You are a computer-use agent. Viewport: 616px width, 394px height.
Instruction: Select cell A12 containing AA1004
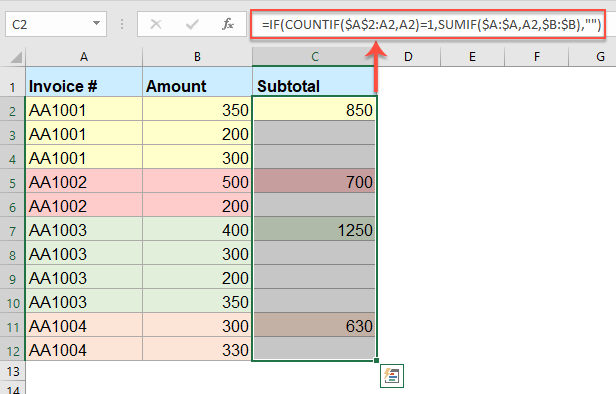click(84, 348)
